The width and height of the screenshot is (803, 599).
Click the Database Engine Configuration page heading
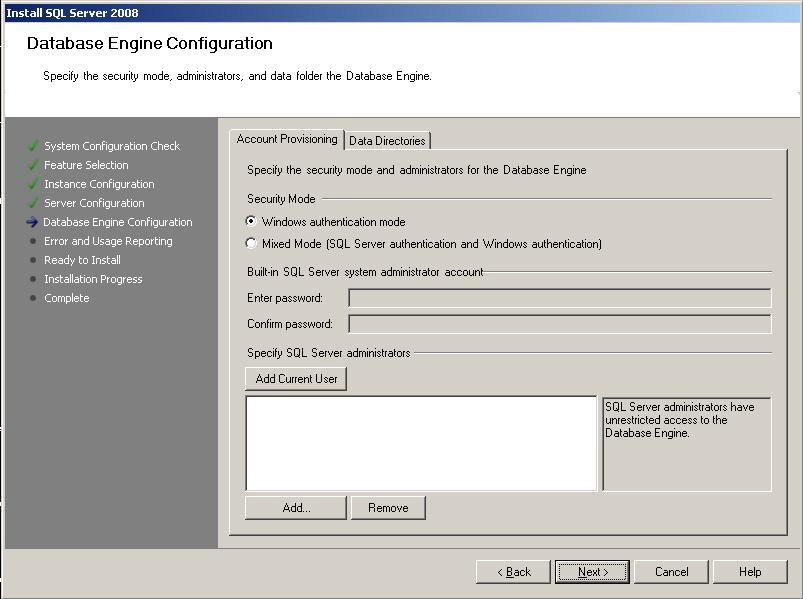150,43
